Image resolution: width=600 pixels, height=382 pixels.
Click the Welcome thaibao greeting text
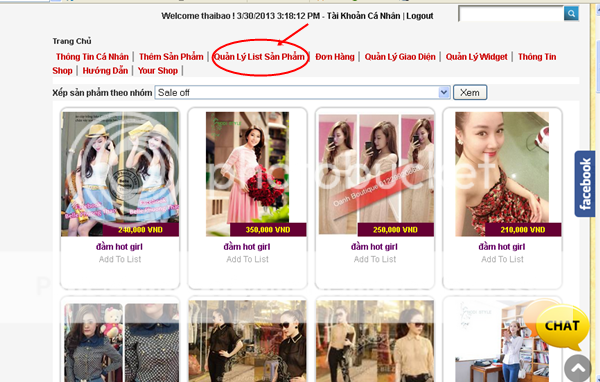pyautogui.click(x=198, y=16)
